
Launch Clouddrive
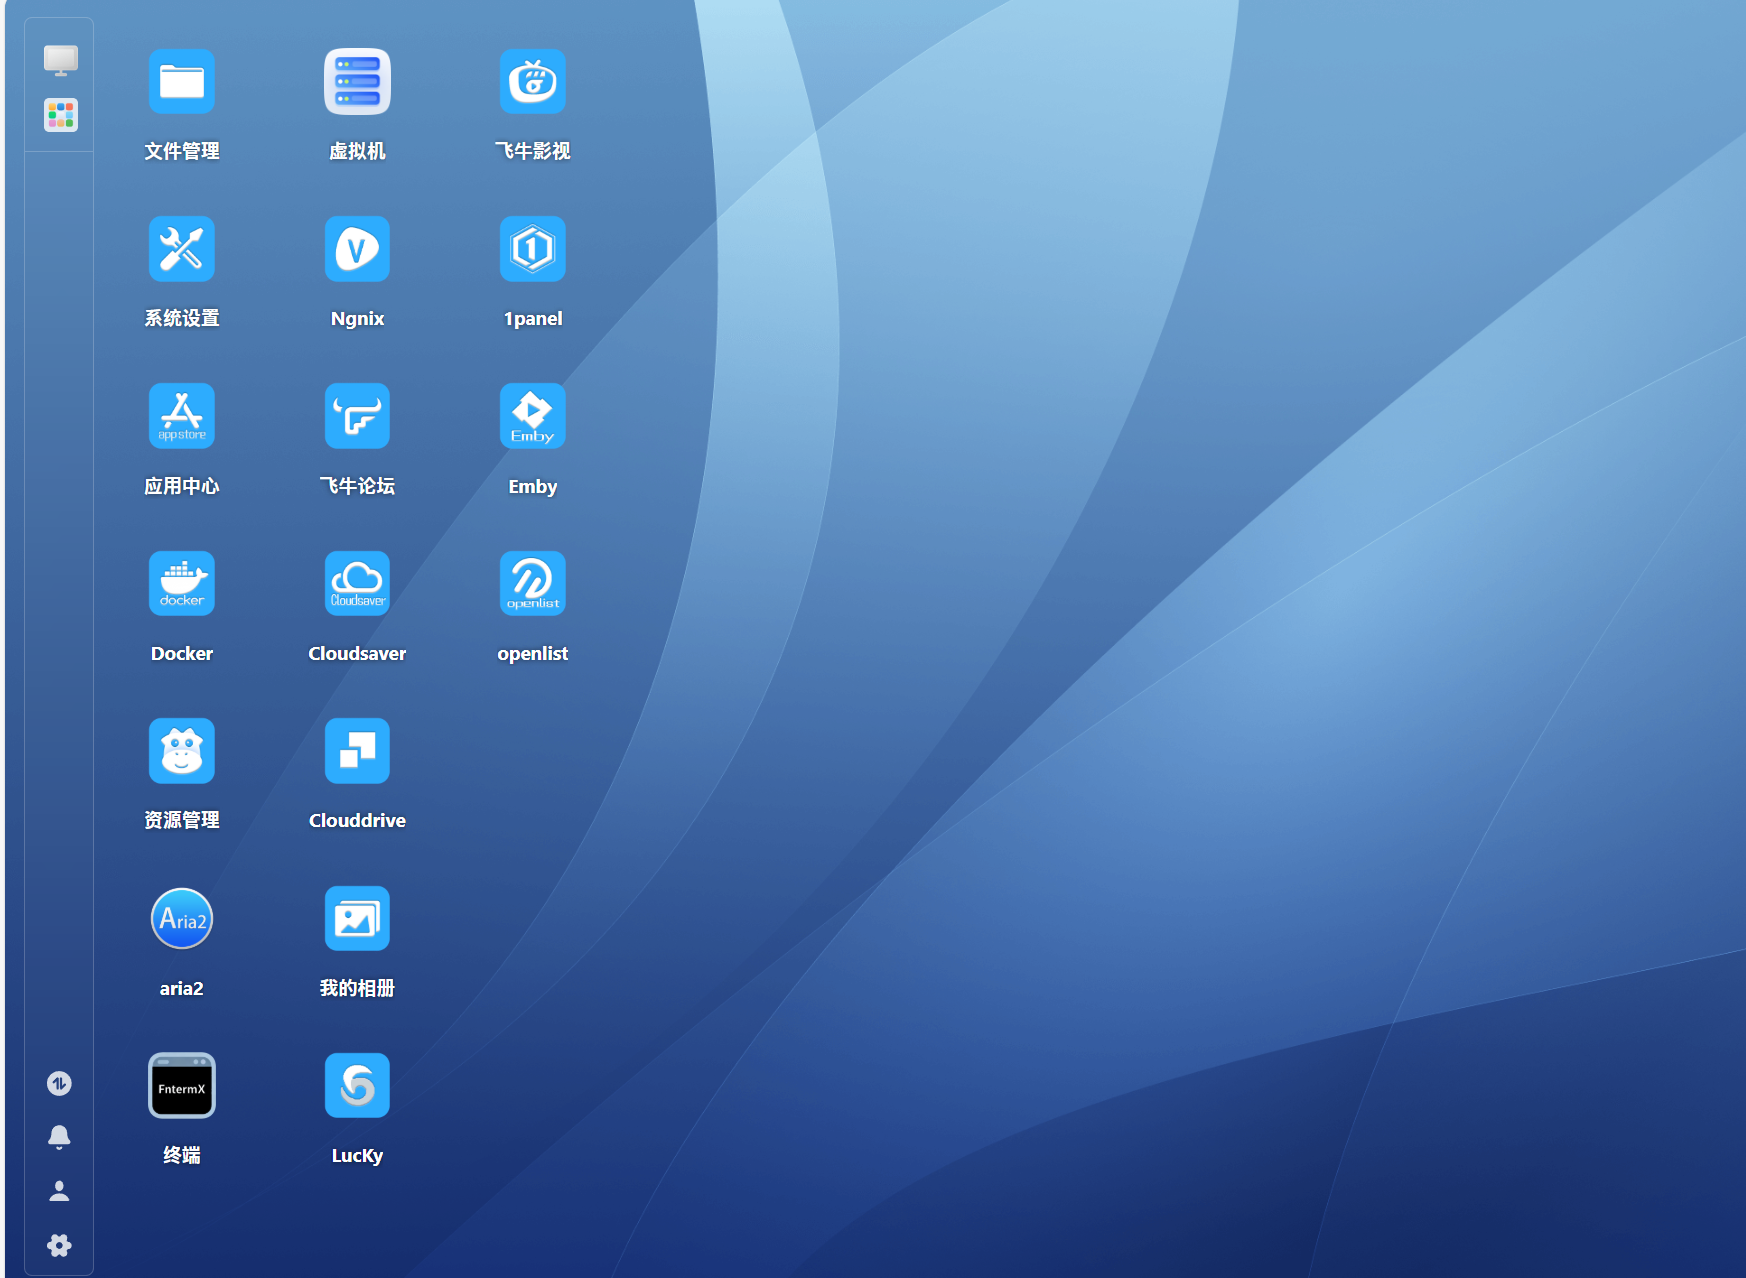coord(357,750)
